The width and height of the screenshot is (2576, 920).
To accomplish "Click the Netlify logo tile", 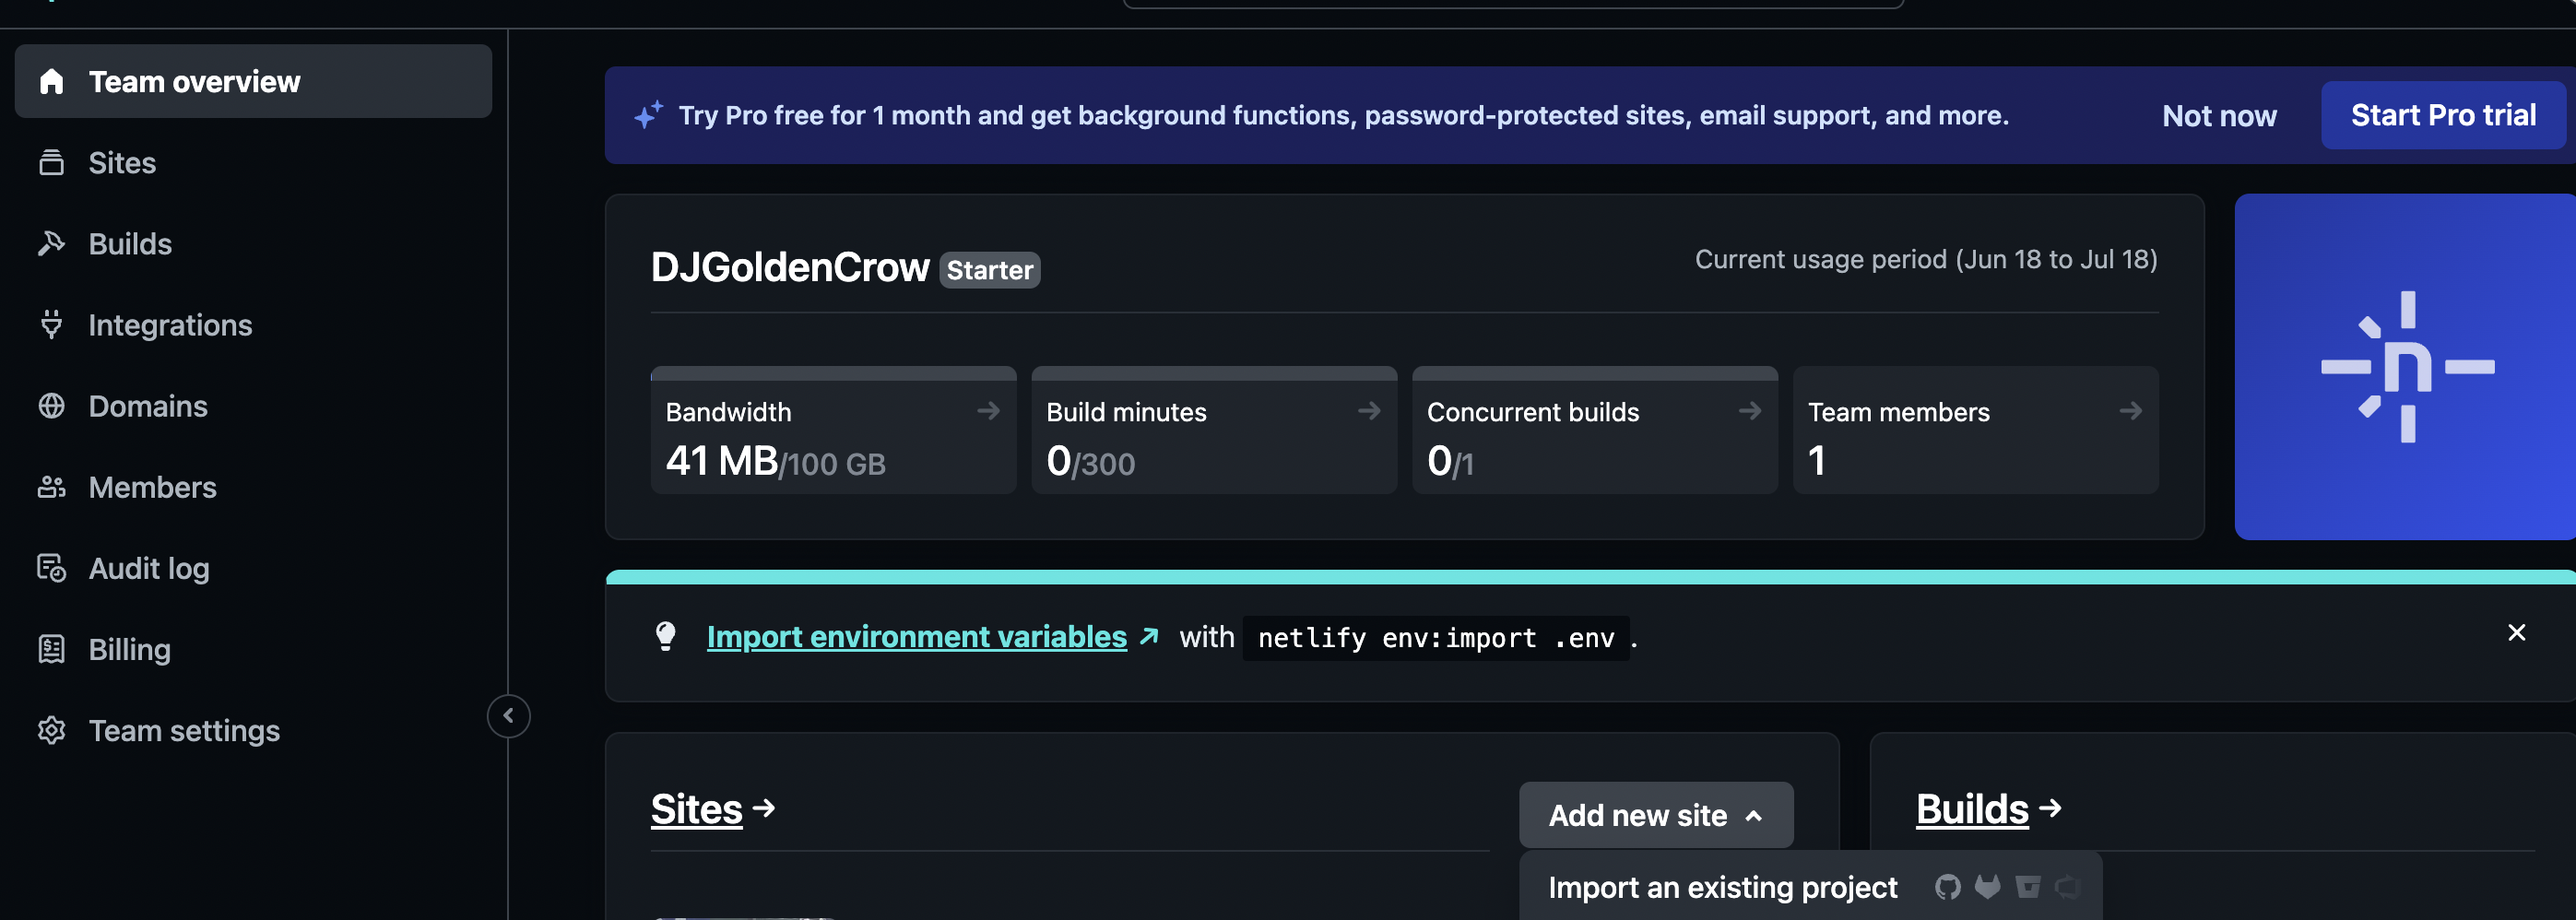I will click(2406, 367).
